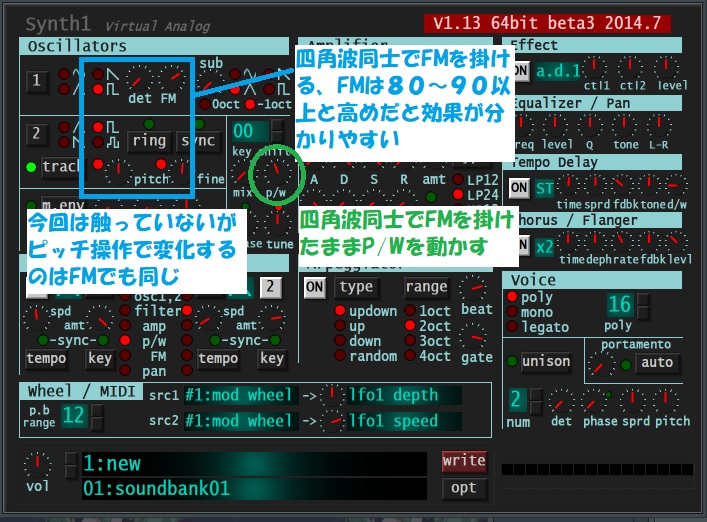Click LFO1 tempo button
707x522 pixels.
coord(46,358)
